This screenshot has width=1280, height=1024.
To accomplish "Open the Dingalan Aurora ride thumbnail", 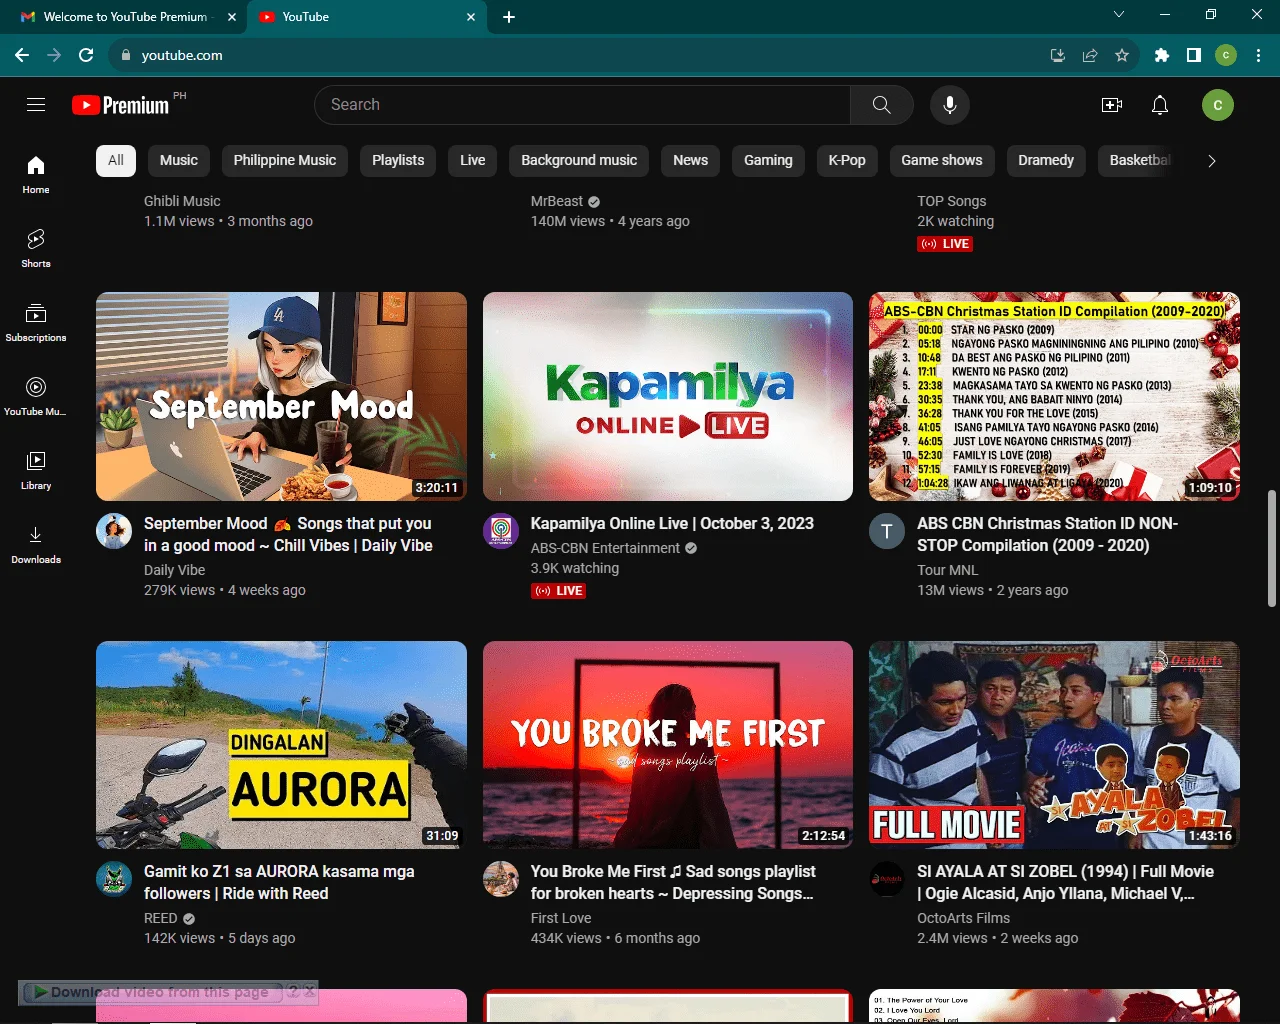I will pos(281,745).
